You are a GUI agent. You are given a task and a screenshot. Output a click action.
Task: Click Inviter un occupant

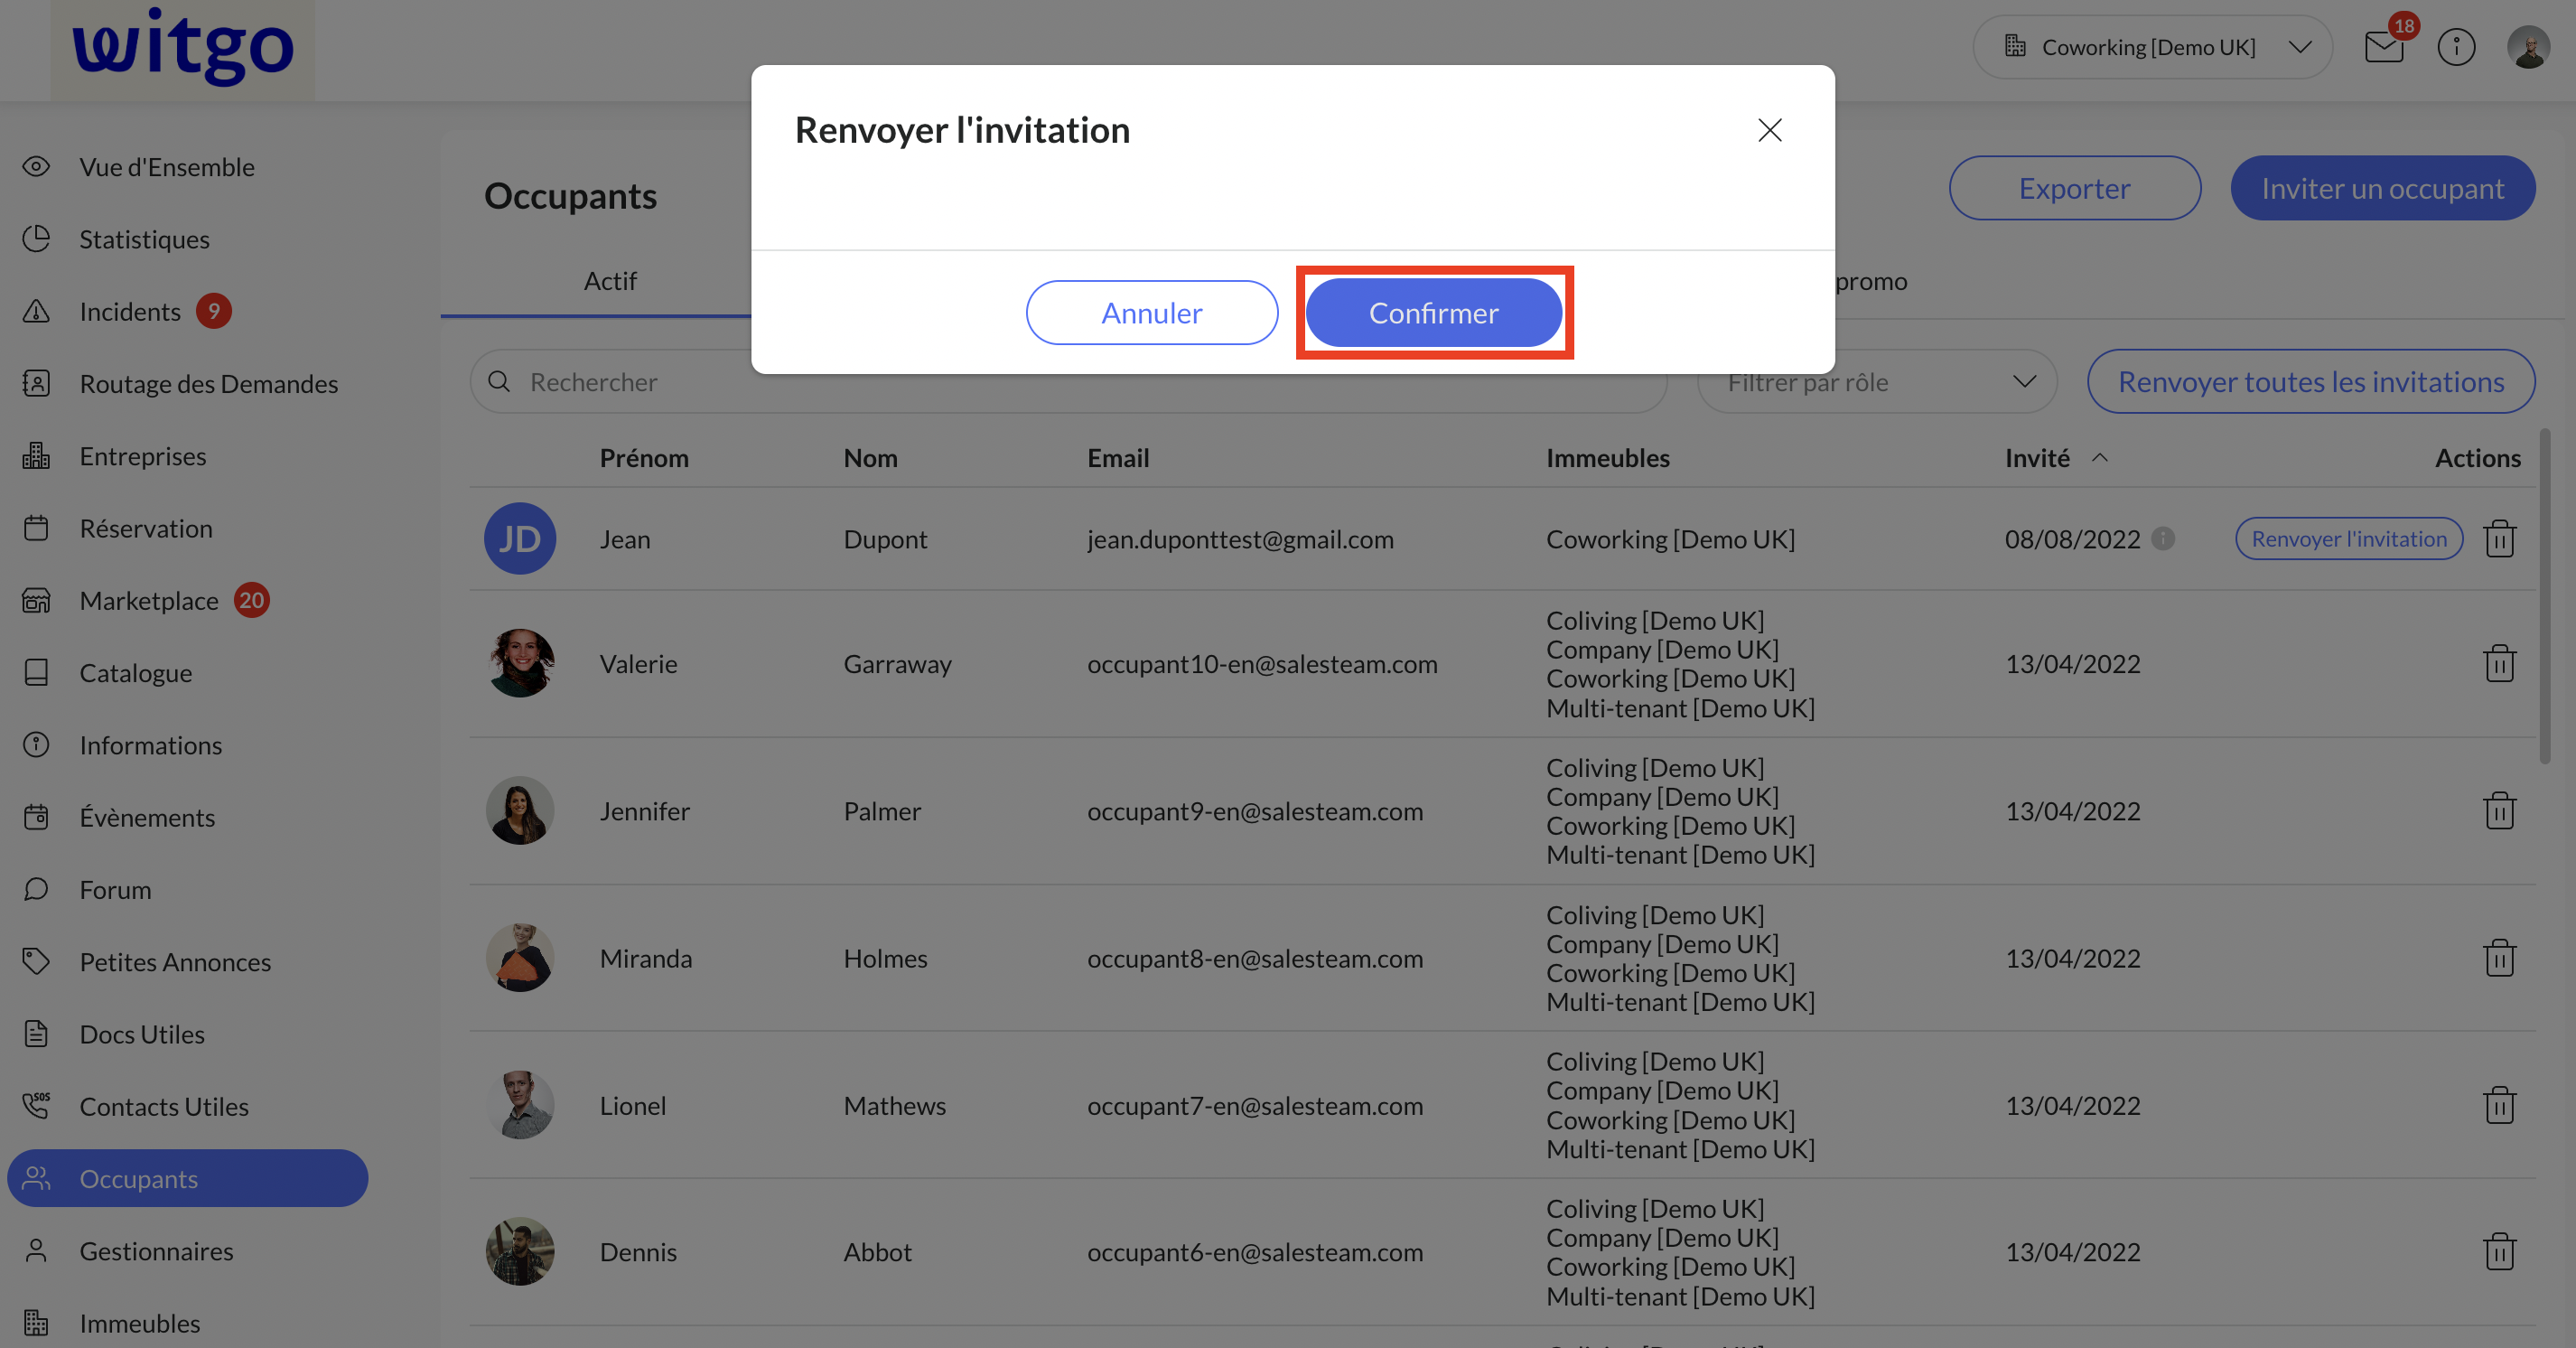[x=2382, y=188]
